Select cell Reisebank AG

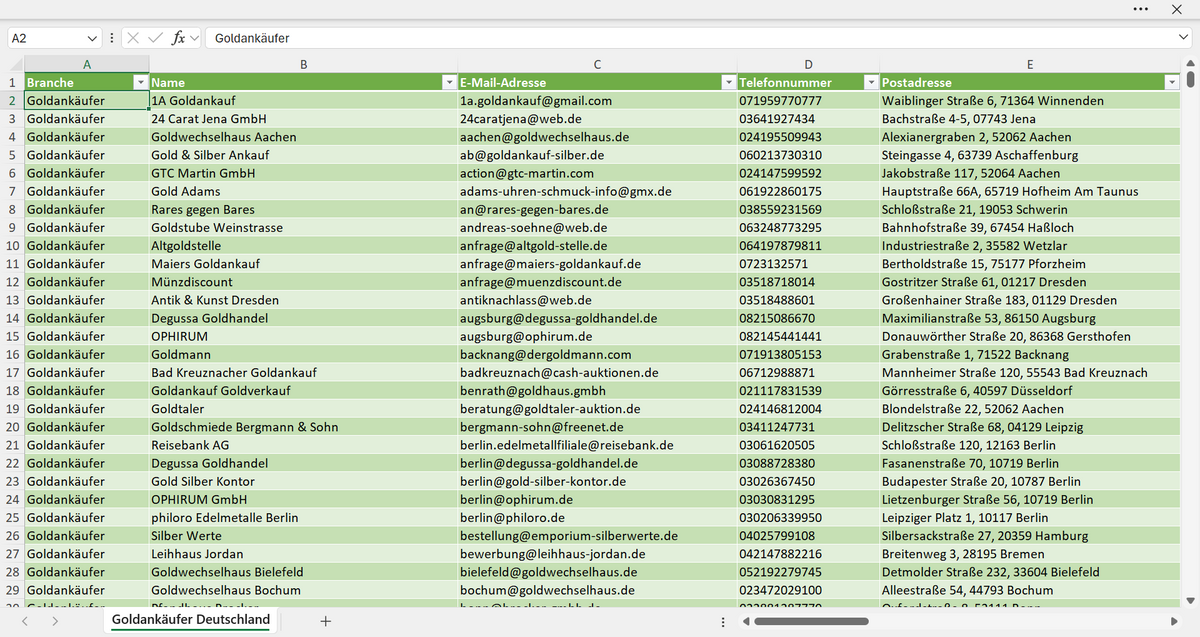coord(303,445)
